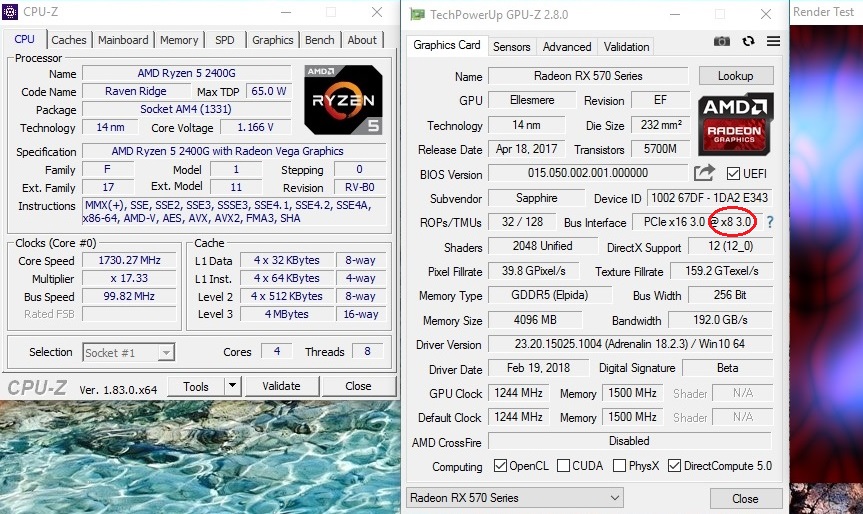
Task: Click the BIOS Version field 015.050.002.001.000000
Action: point(588,173)
